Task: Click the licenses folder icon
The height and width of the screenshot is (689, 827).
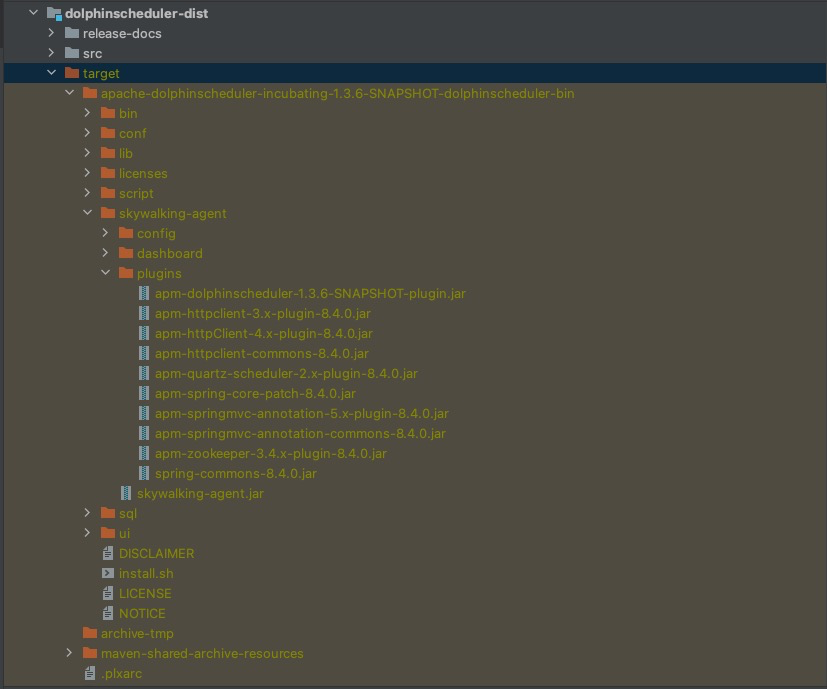Action: point(108,174)
